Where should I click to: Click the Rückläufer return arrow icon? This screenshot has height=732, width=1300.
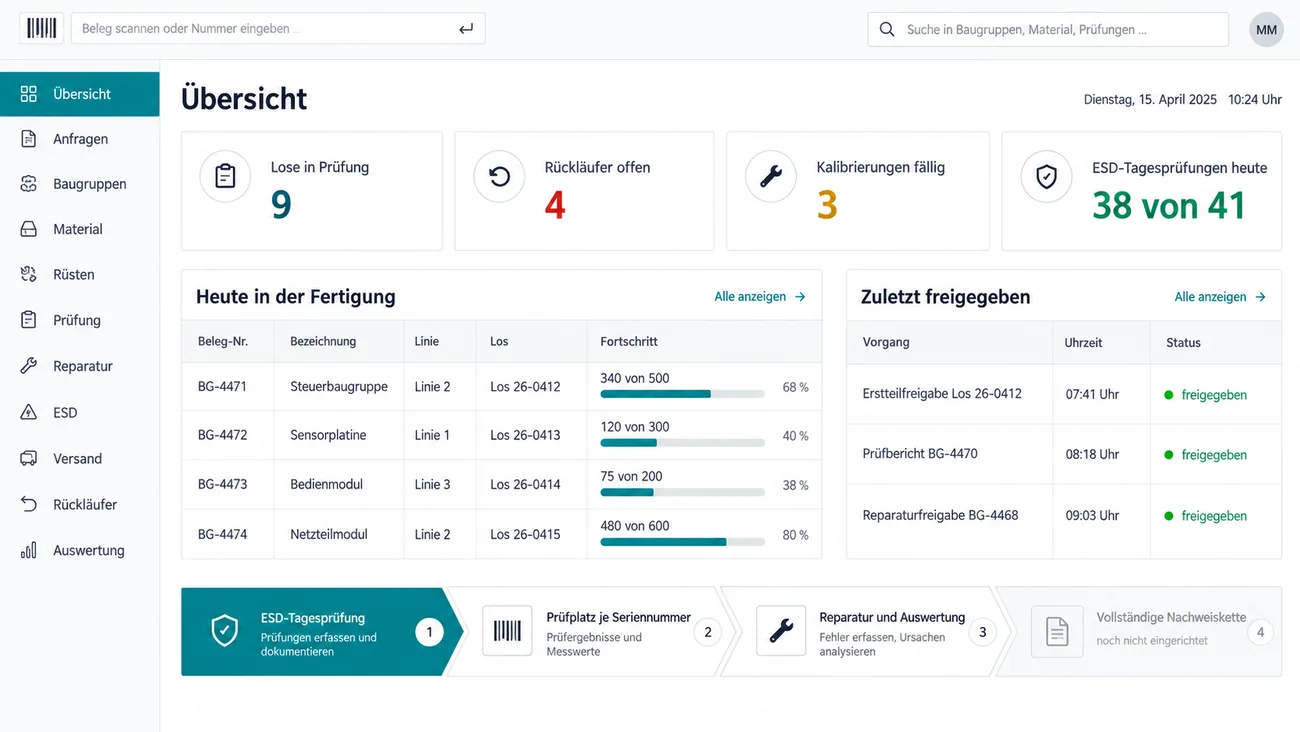29,504
